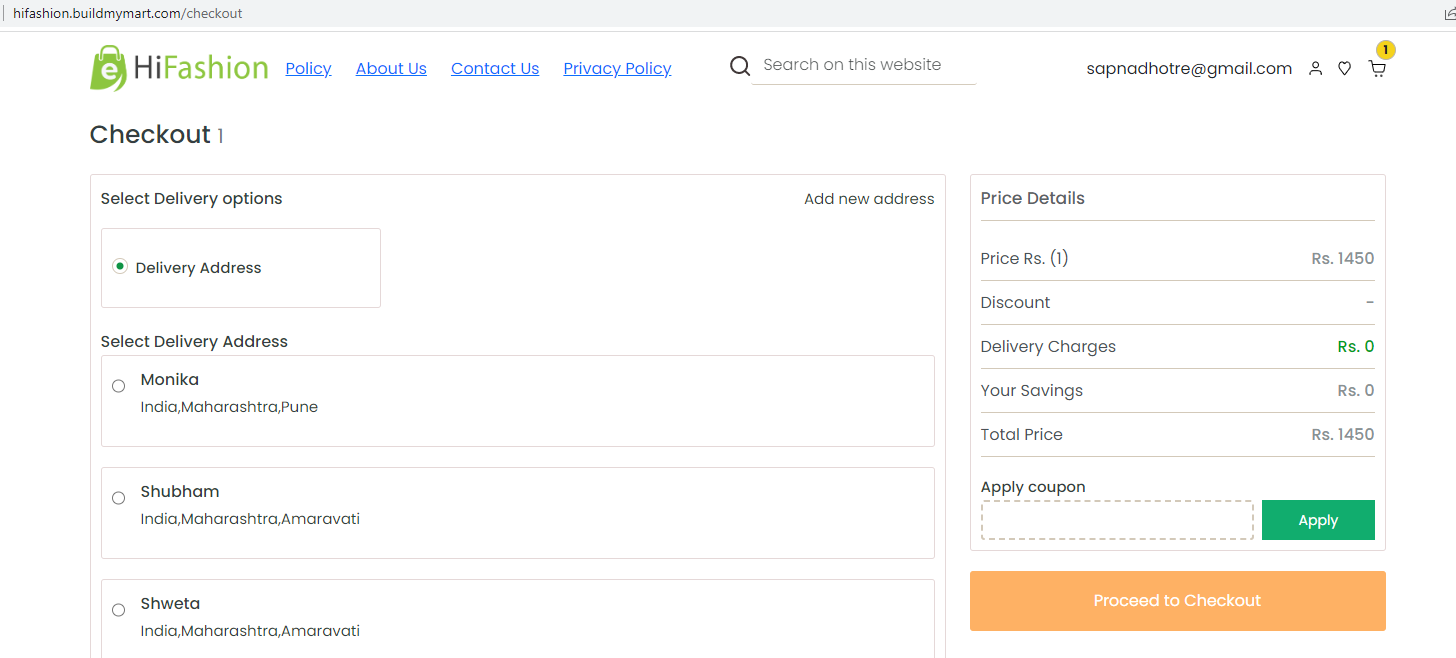Click the Apply coupon label

coord(1033,487)
